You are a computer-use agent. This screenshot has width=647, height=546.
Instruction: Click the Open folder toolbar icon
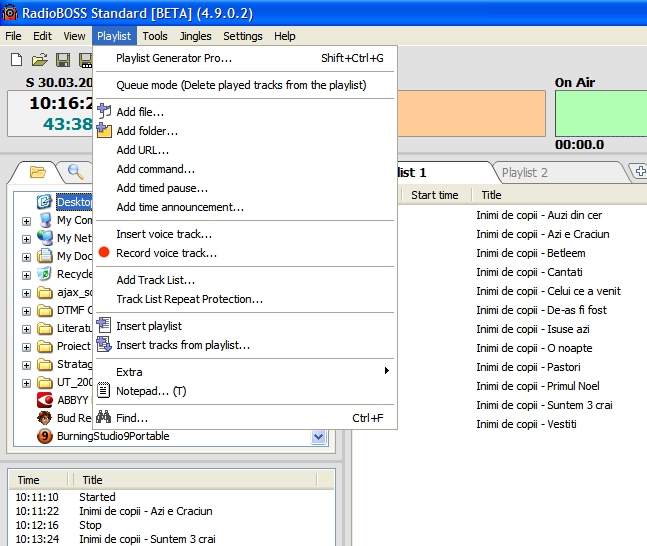coord(40,60)
